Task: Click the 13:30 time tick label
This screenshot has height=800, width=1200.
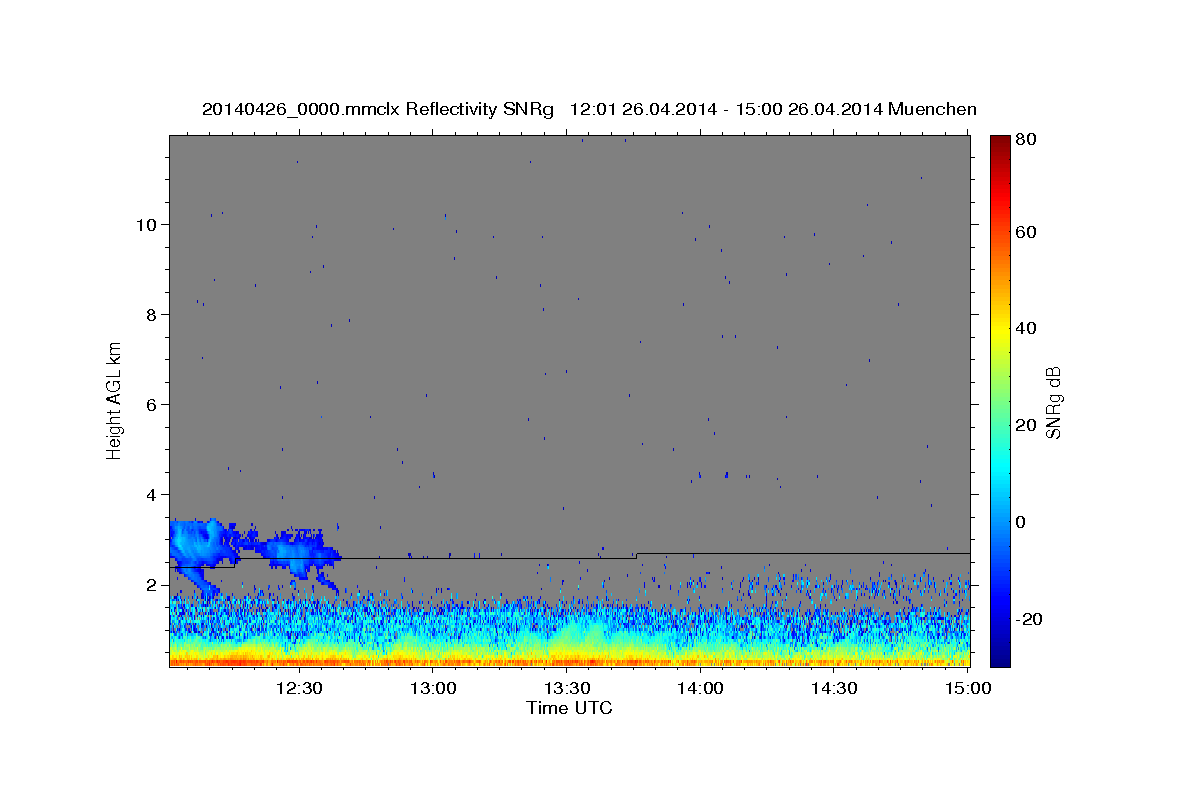Action: 567,688
